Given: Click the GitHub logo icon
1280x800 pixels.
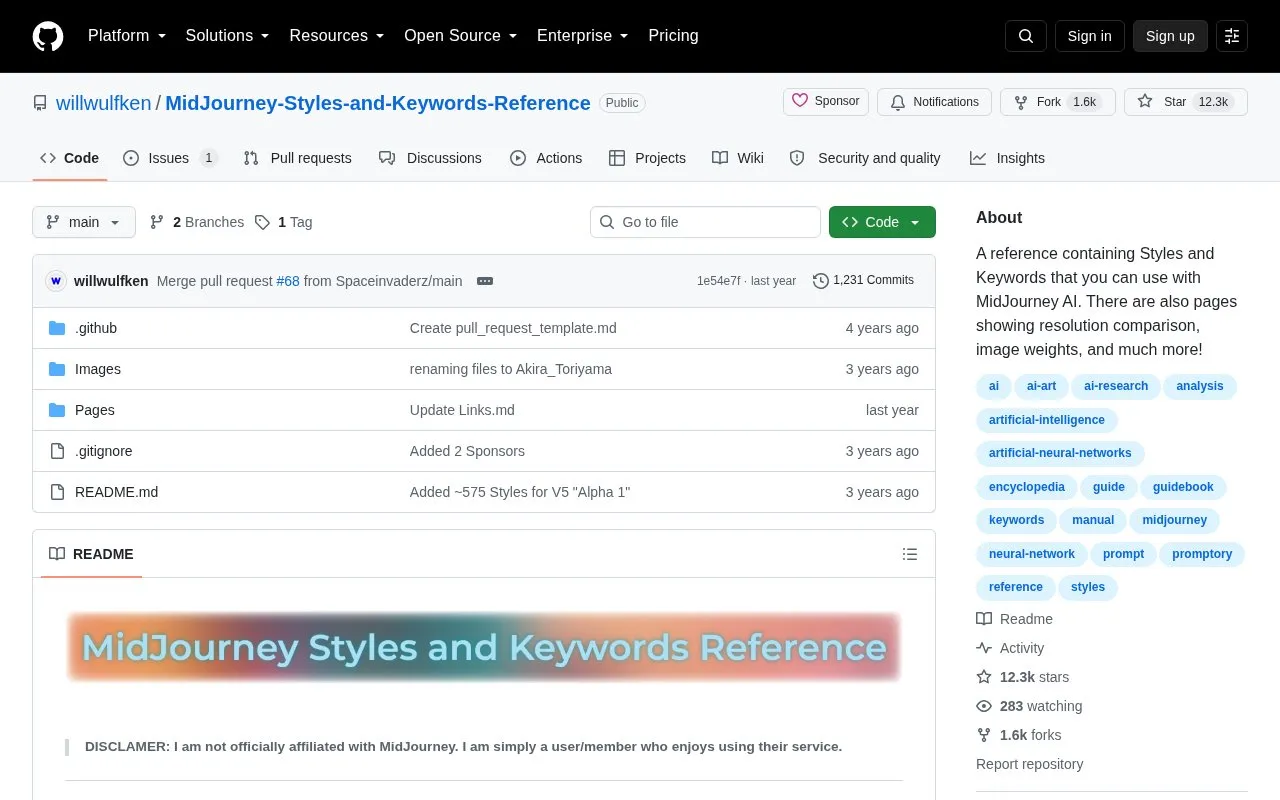Looking at the screenshot, I should pyautogui.click(x=48, y=36).
